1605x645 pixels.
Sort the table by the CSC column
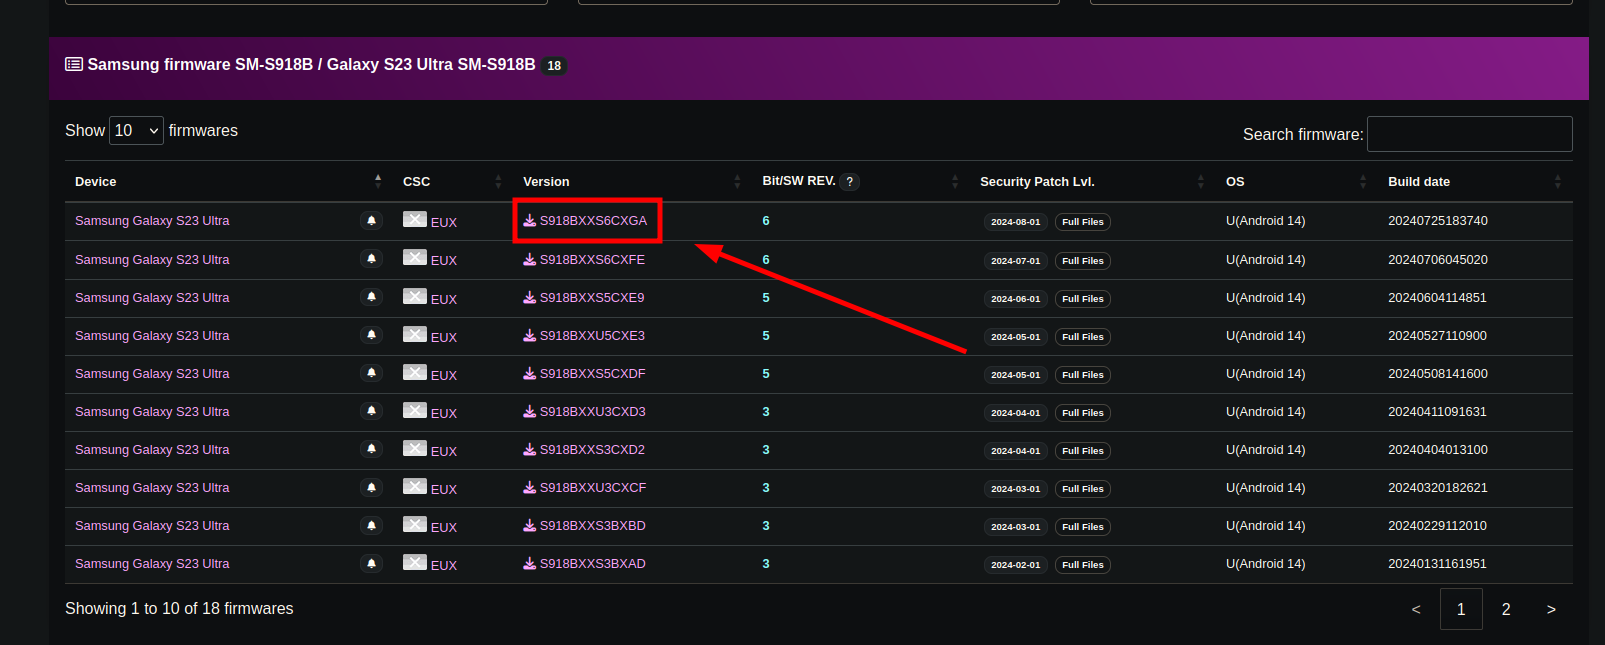(x=416, y=182)
